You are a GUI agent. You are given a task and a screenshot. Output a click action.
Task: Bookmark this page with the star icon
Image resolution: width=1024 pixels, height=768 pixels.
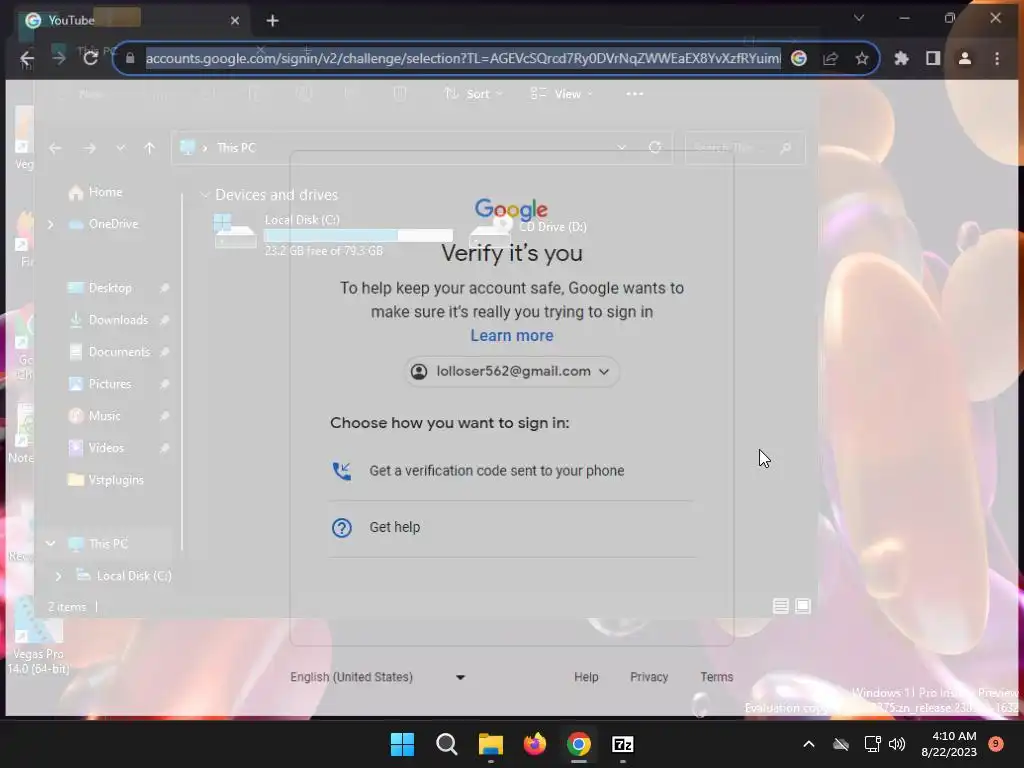862,59
